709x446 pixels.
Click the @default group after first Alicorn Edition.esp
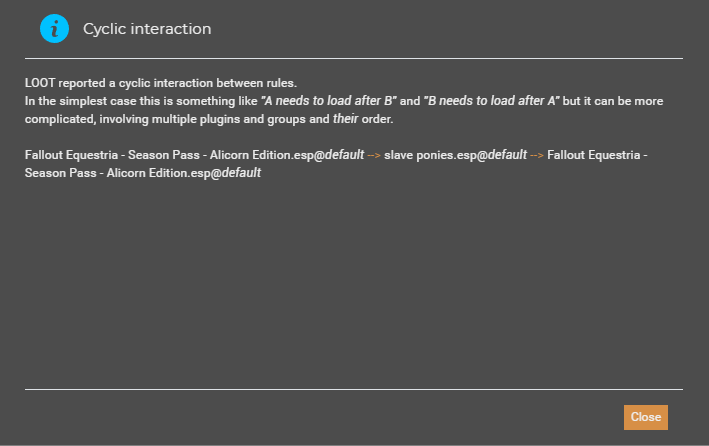(x=339, y=155)
